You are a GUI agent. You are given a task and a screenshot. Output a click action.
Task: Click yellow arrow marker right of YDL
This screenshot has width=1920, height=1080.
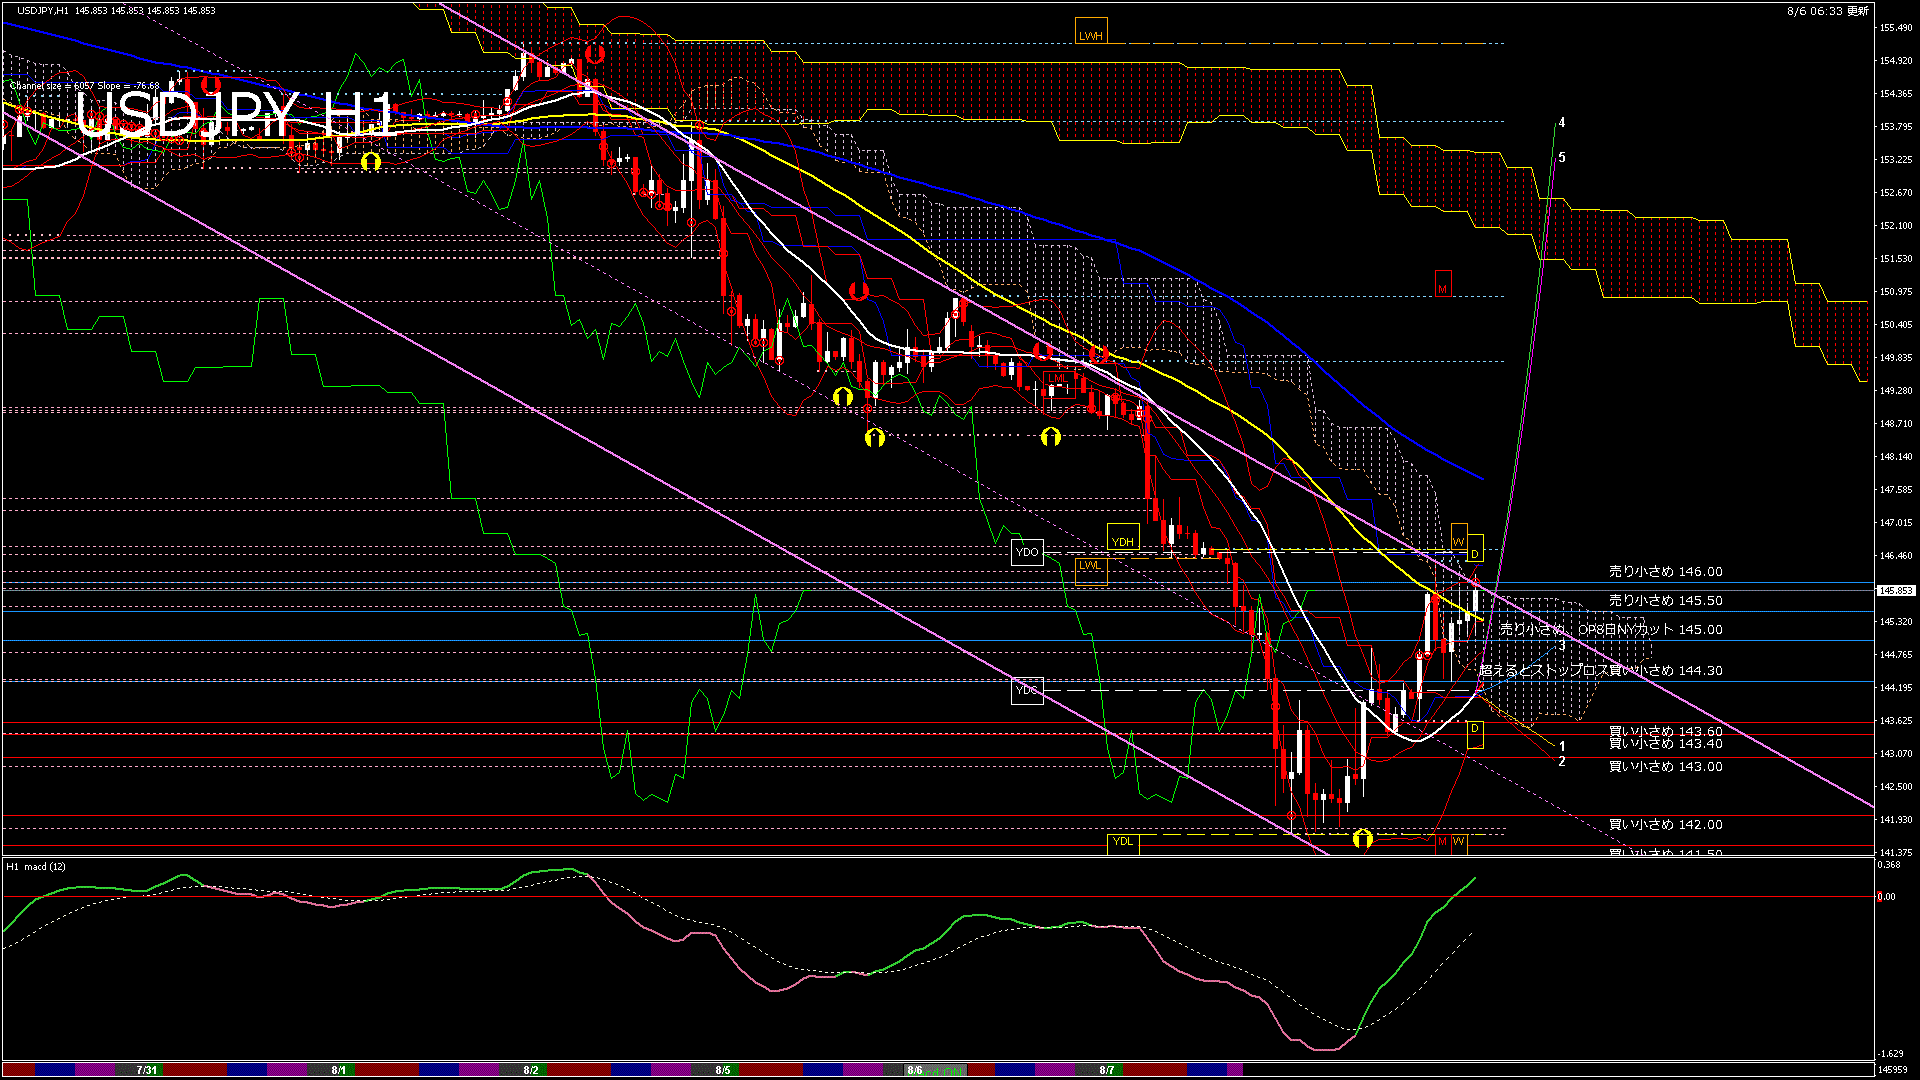[x=1362, y=839]
